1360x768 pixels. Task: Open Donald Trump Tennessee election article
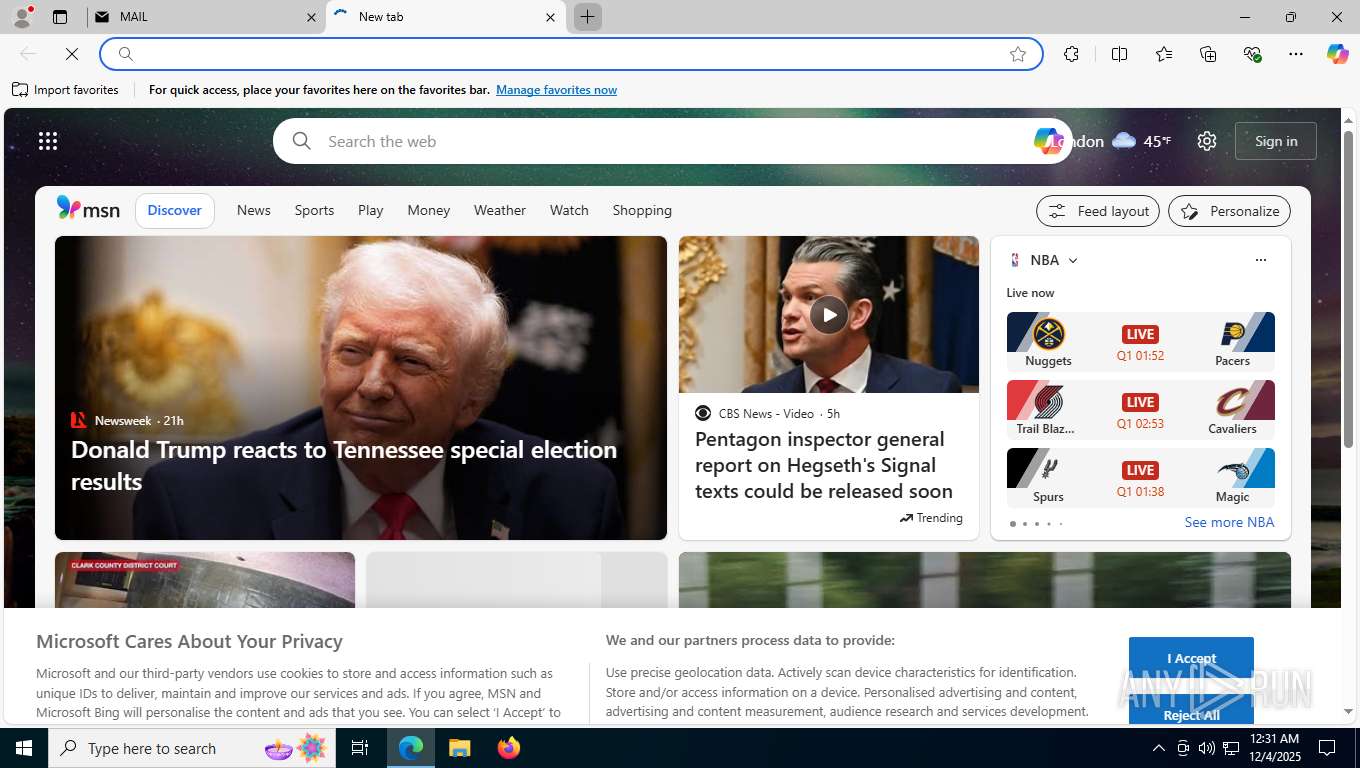(344, 465)
